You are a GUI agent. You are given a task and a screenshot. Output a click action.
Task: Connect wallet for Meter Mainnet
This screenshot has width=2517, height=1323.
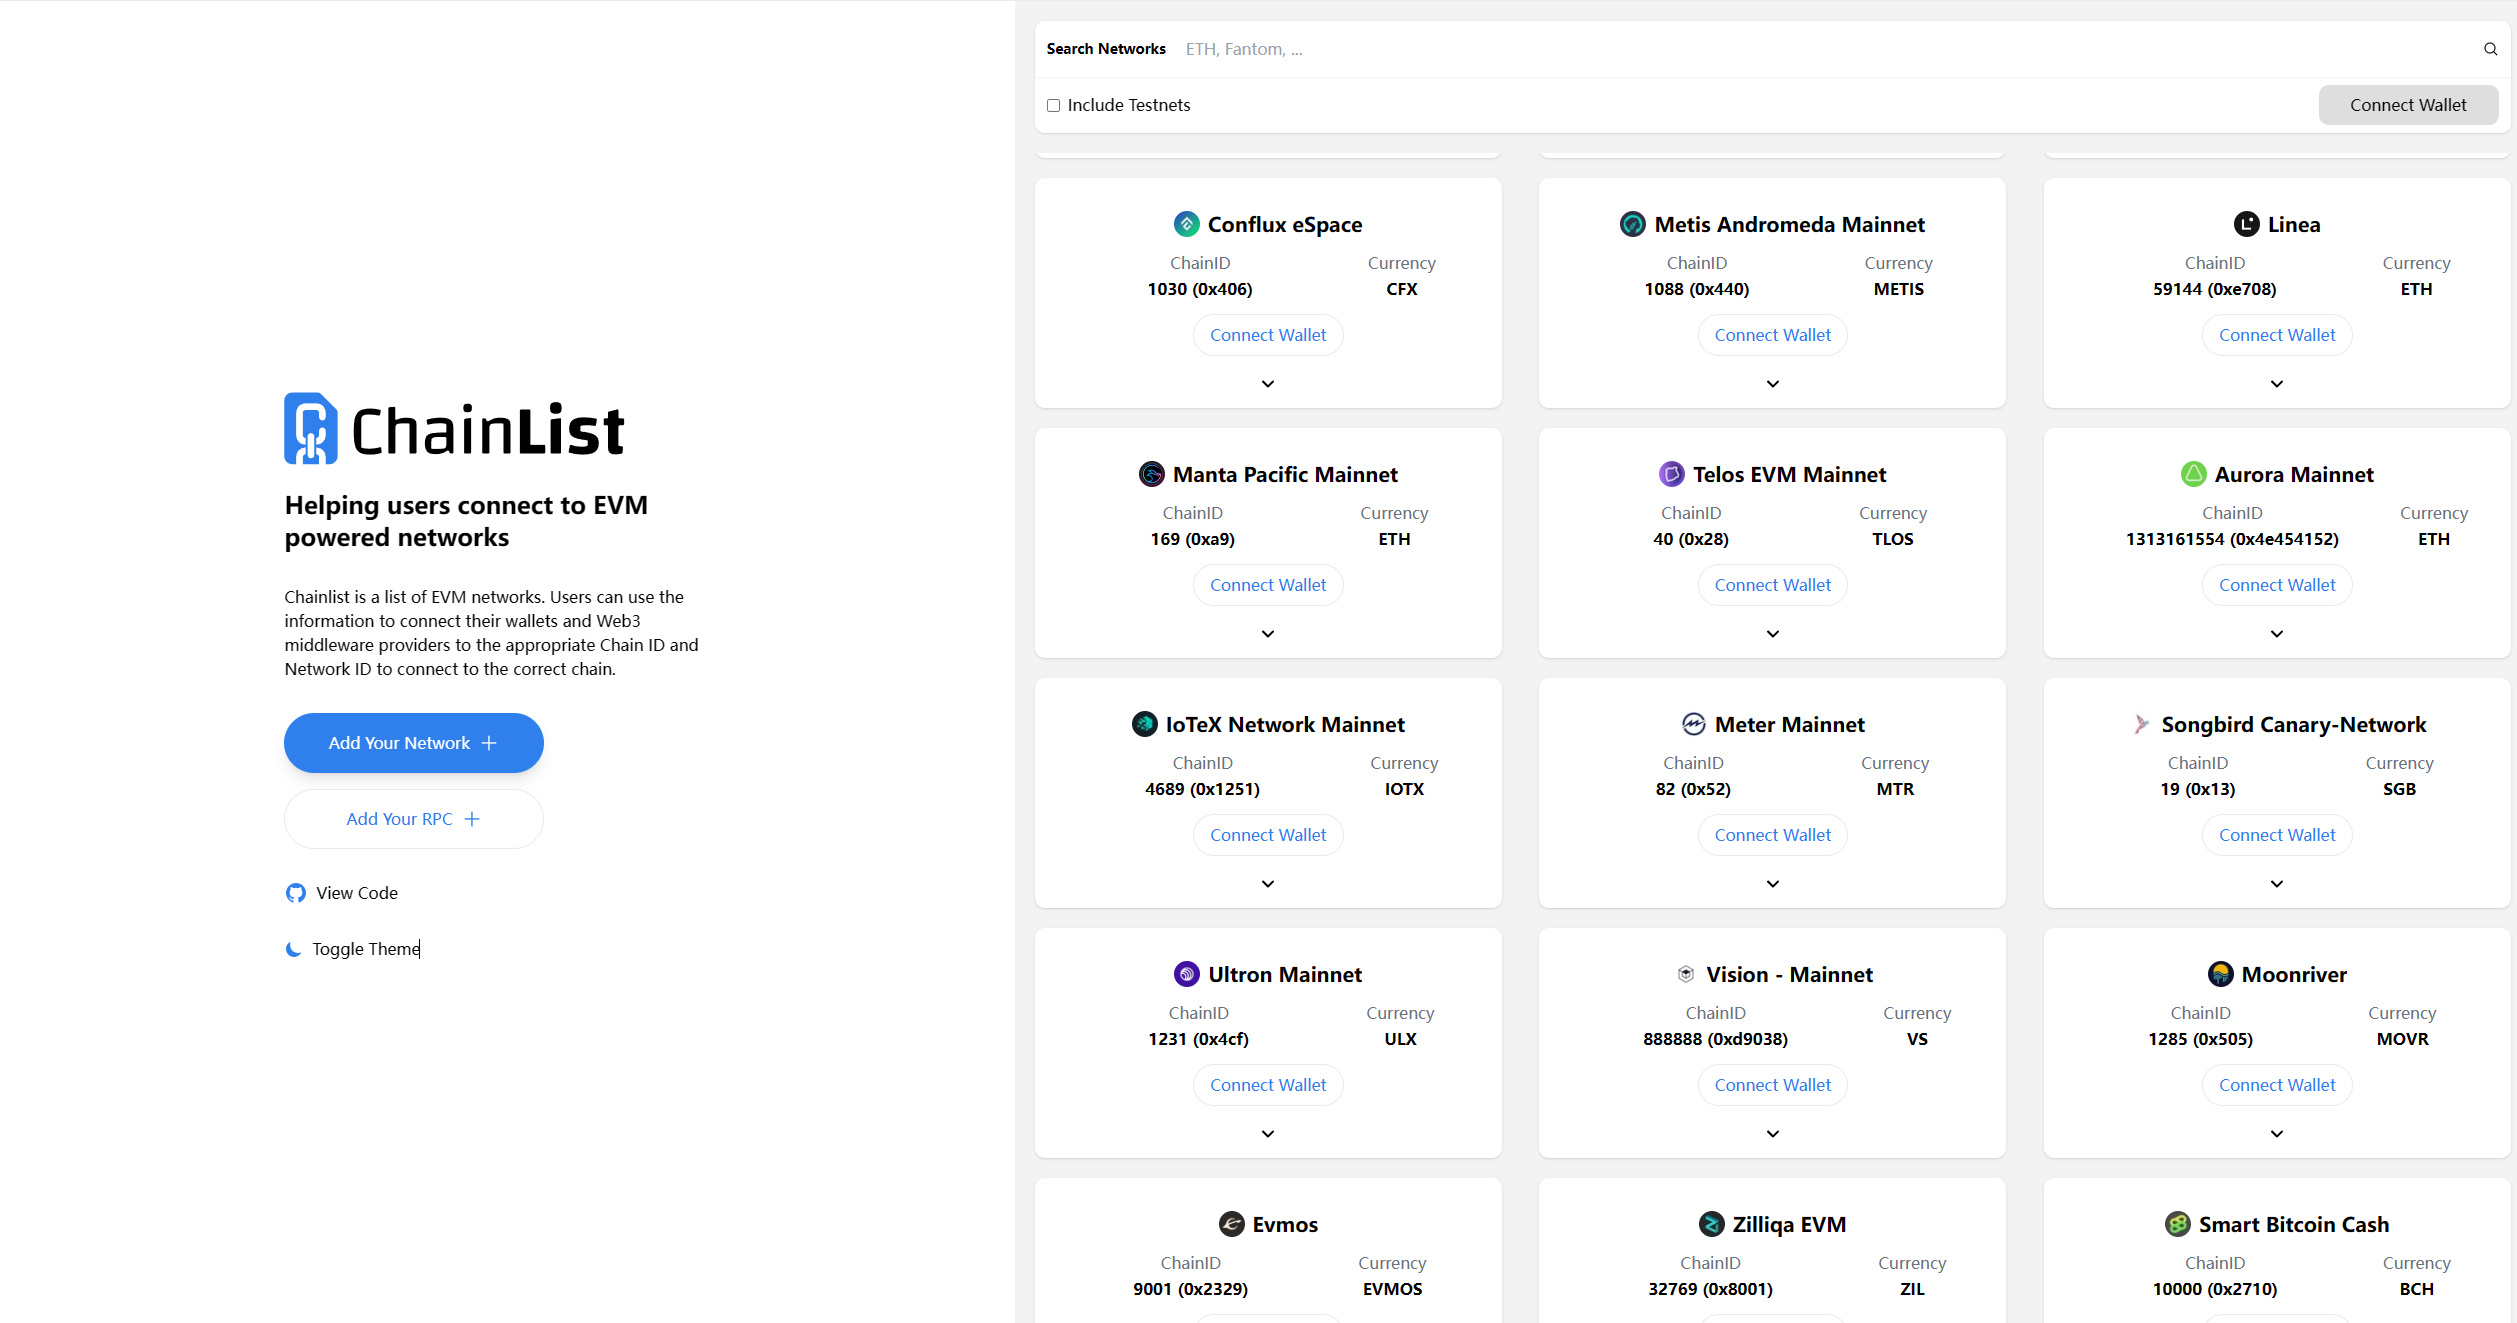coord(1772,835)
